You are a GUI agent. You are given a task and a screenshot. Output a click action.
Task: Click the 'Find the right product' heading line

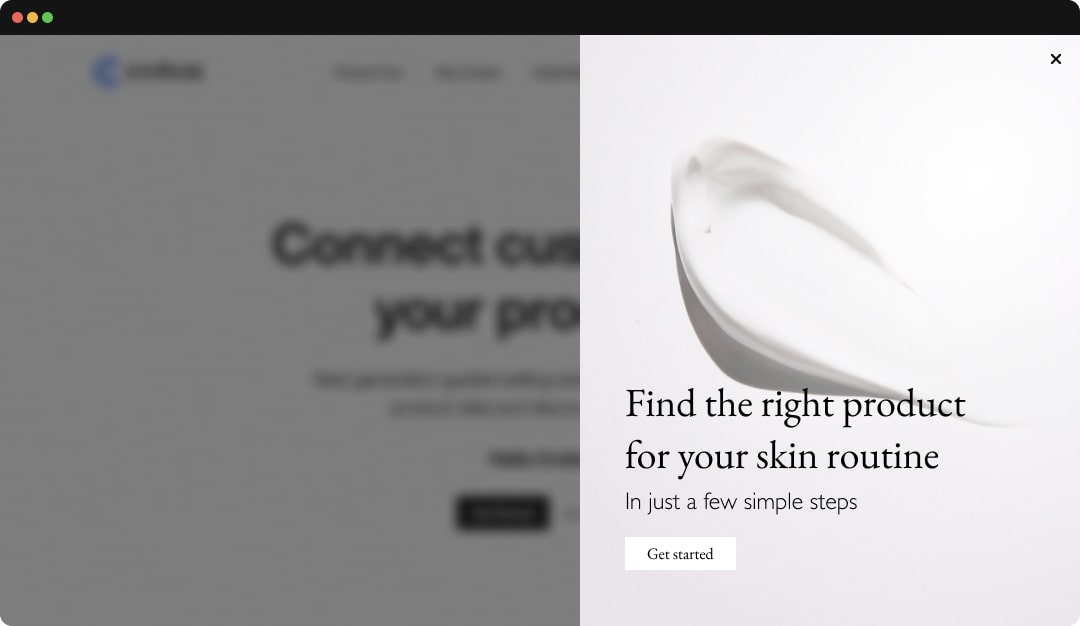point(795,404)
